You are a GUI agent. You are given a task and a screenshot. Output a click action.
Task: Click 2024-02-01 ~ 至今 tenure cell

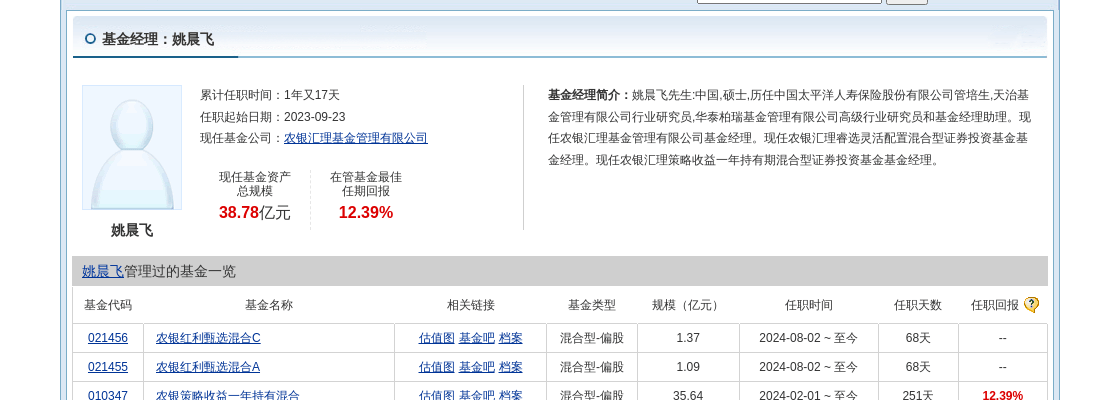[809, 395]
